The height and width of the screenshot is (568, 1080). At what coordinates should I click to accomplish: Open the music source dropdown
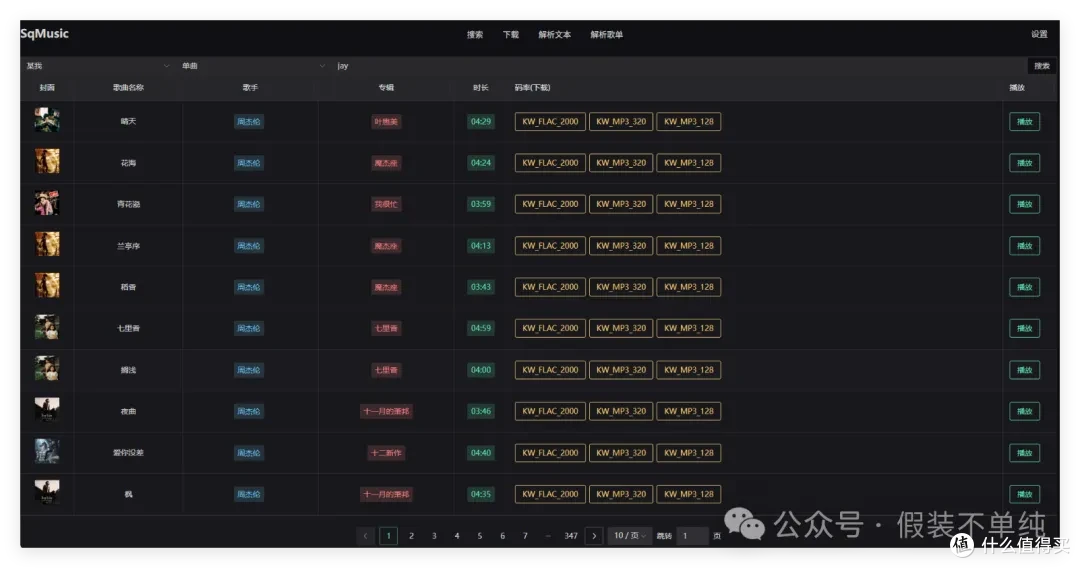(x=97, y=66)
